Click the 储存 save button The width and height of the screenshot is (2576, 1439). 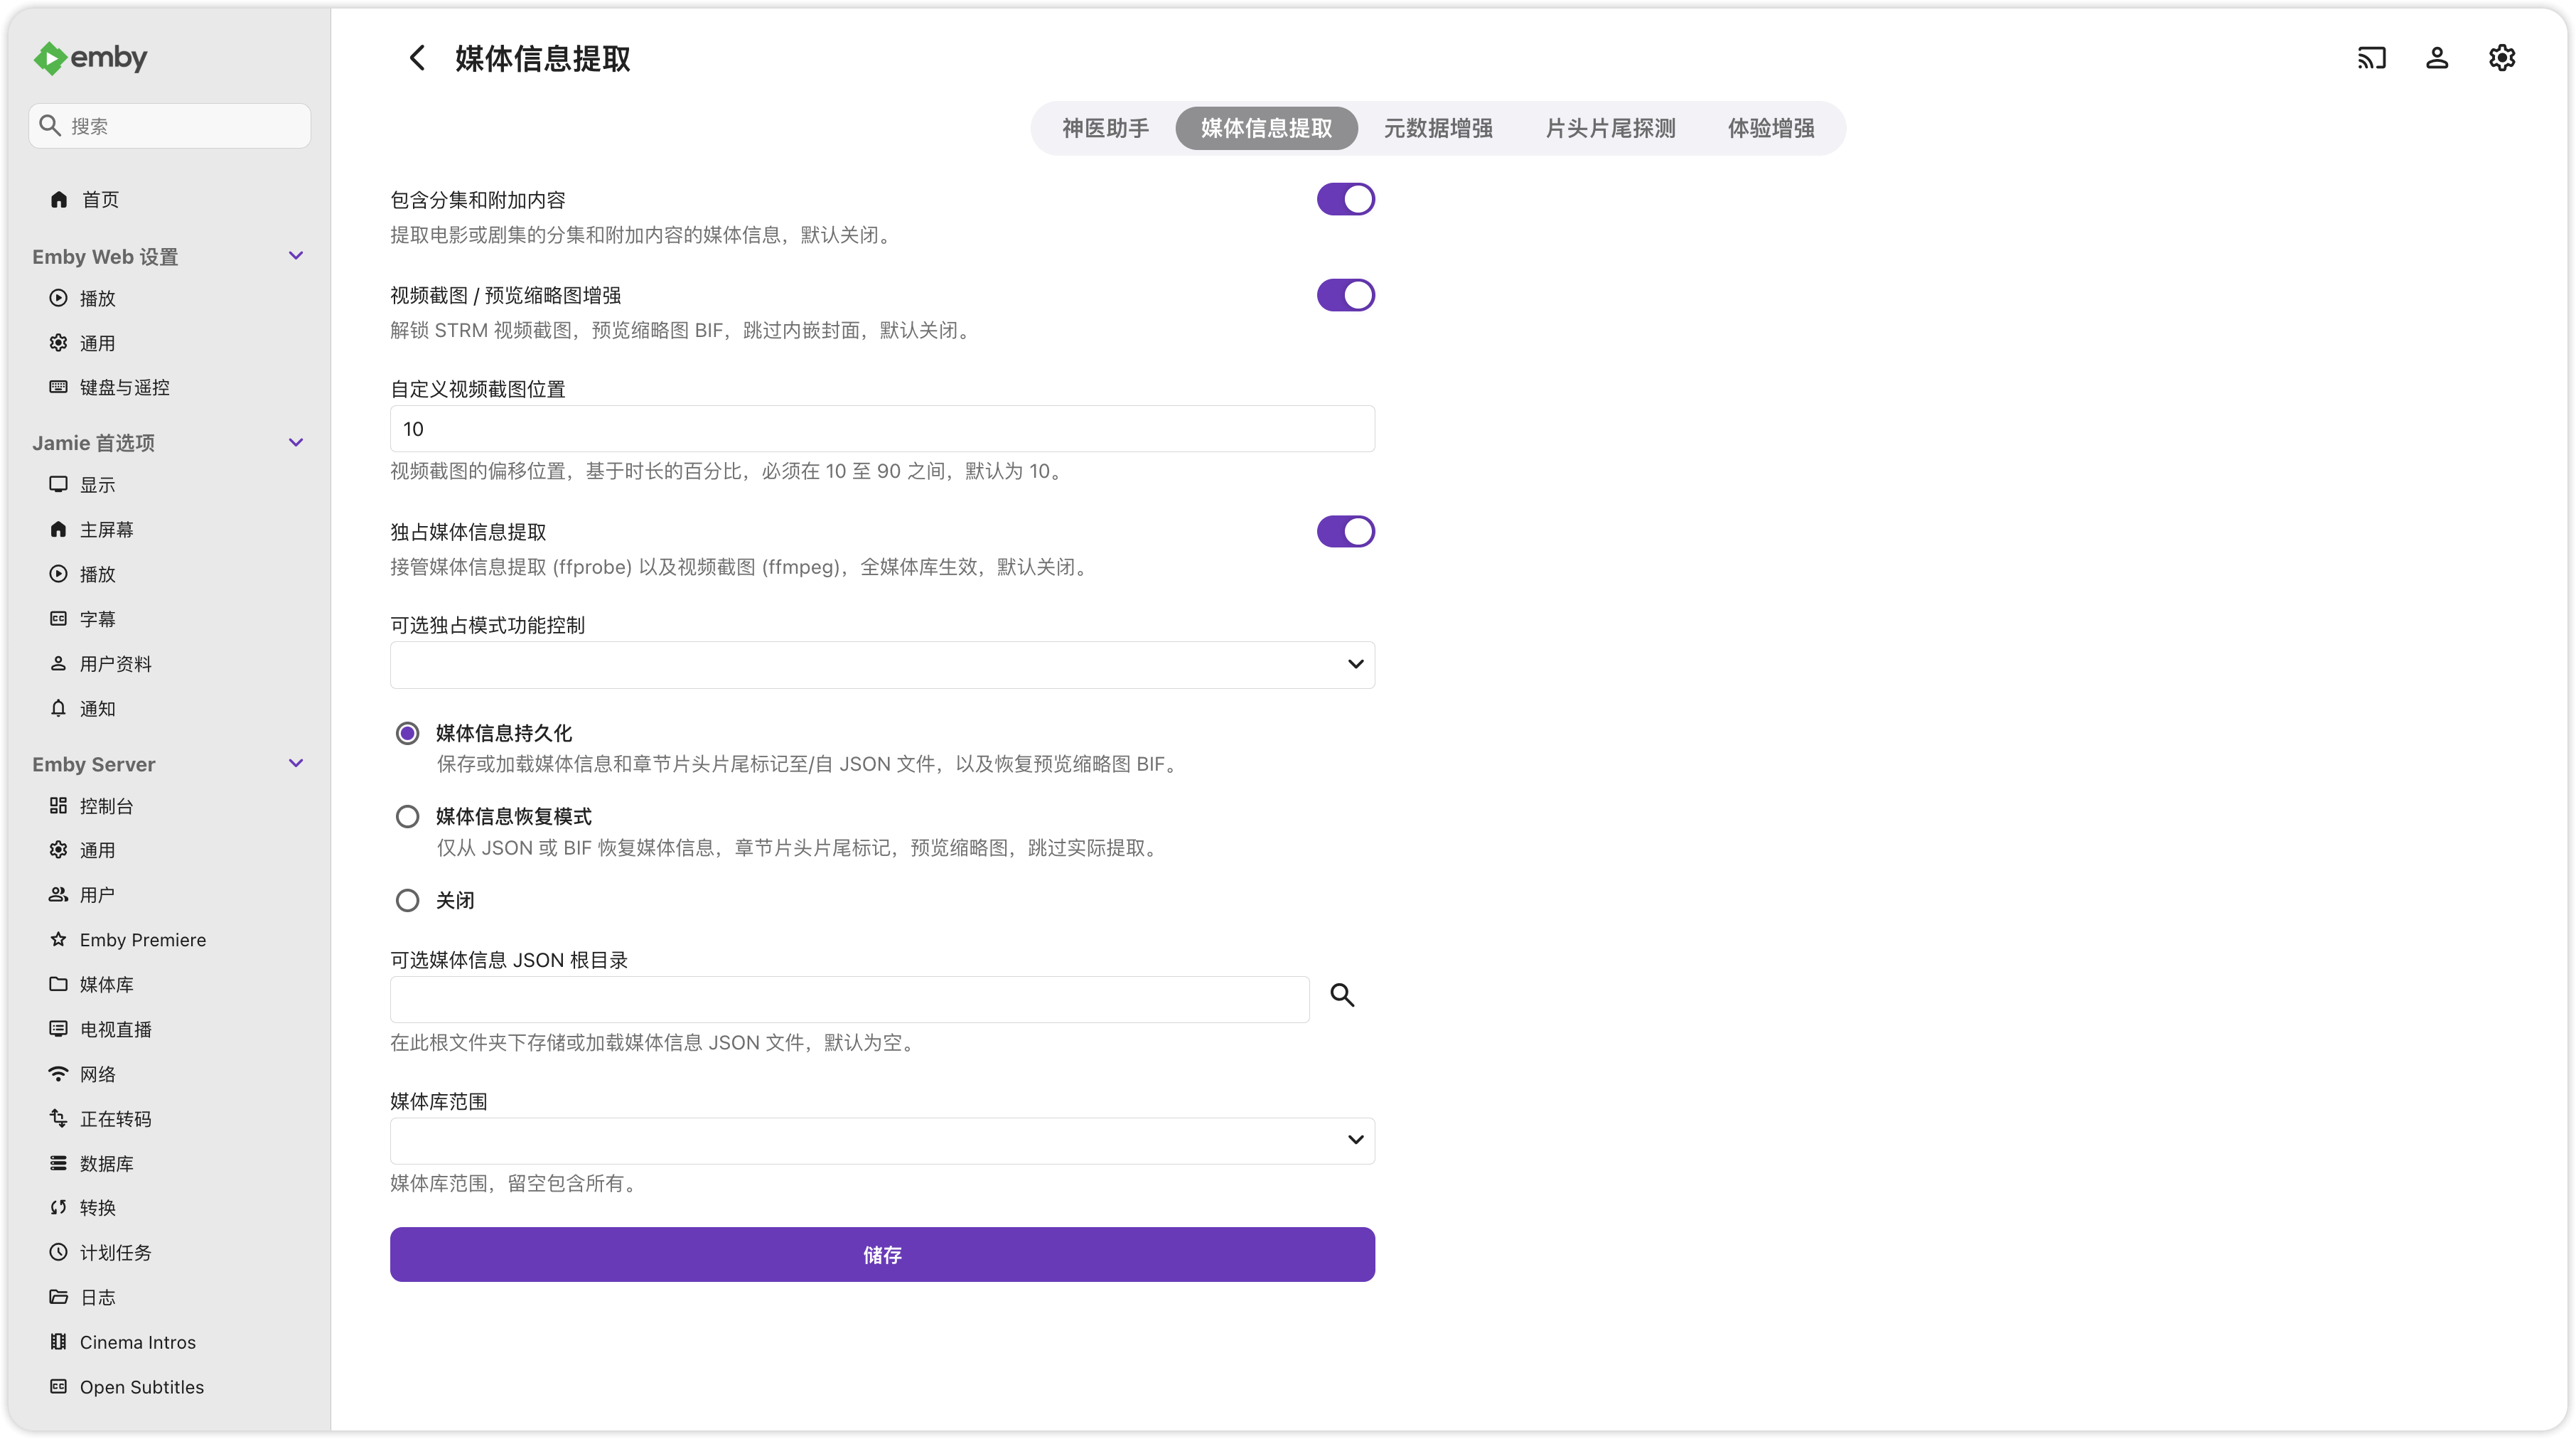point(881,1254)
